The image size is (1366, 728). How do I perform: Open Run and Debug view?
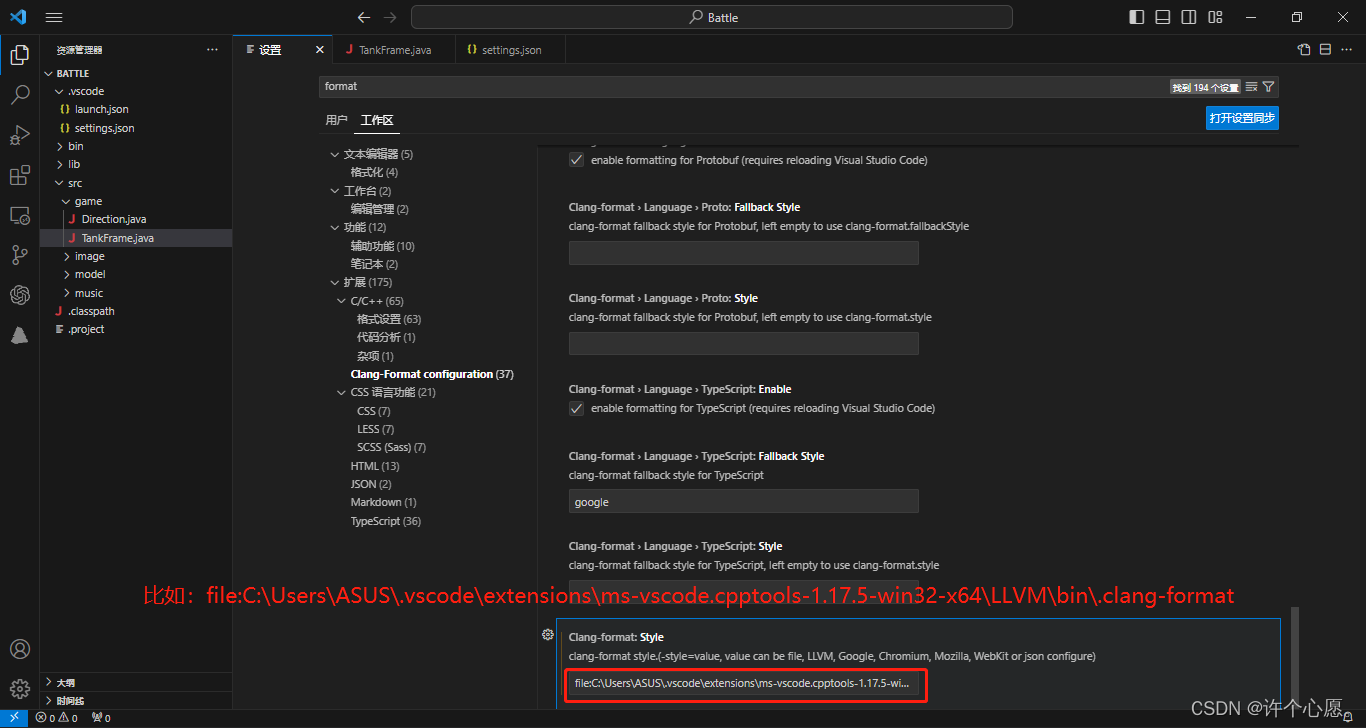pyautogui.click(x=20, y=135)
